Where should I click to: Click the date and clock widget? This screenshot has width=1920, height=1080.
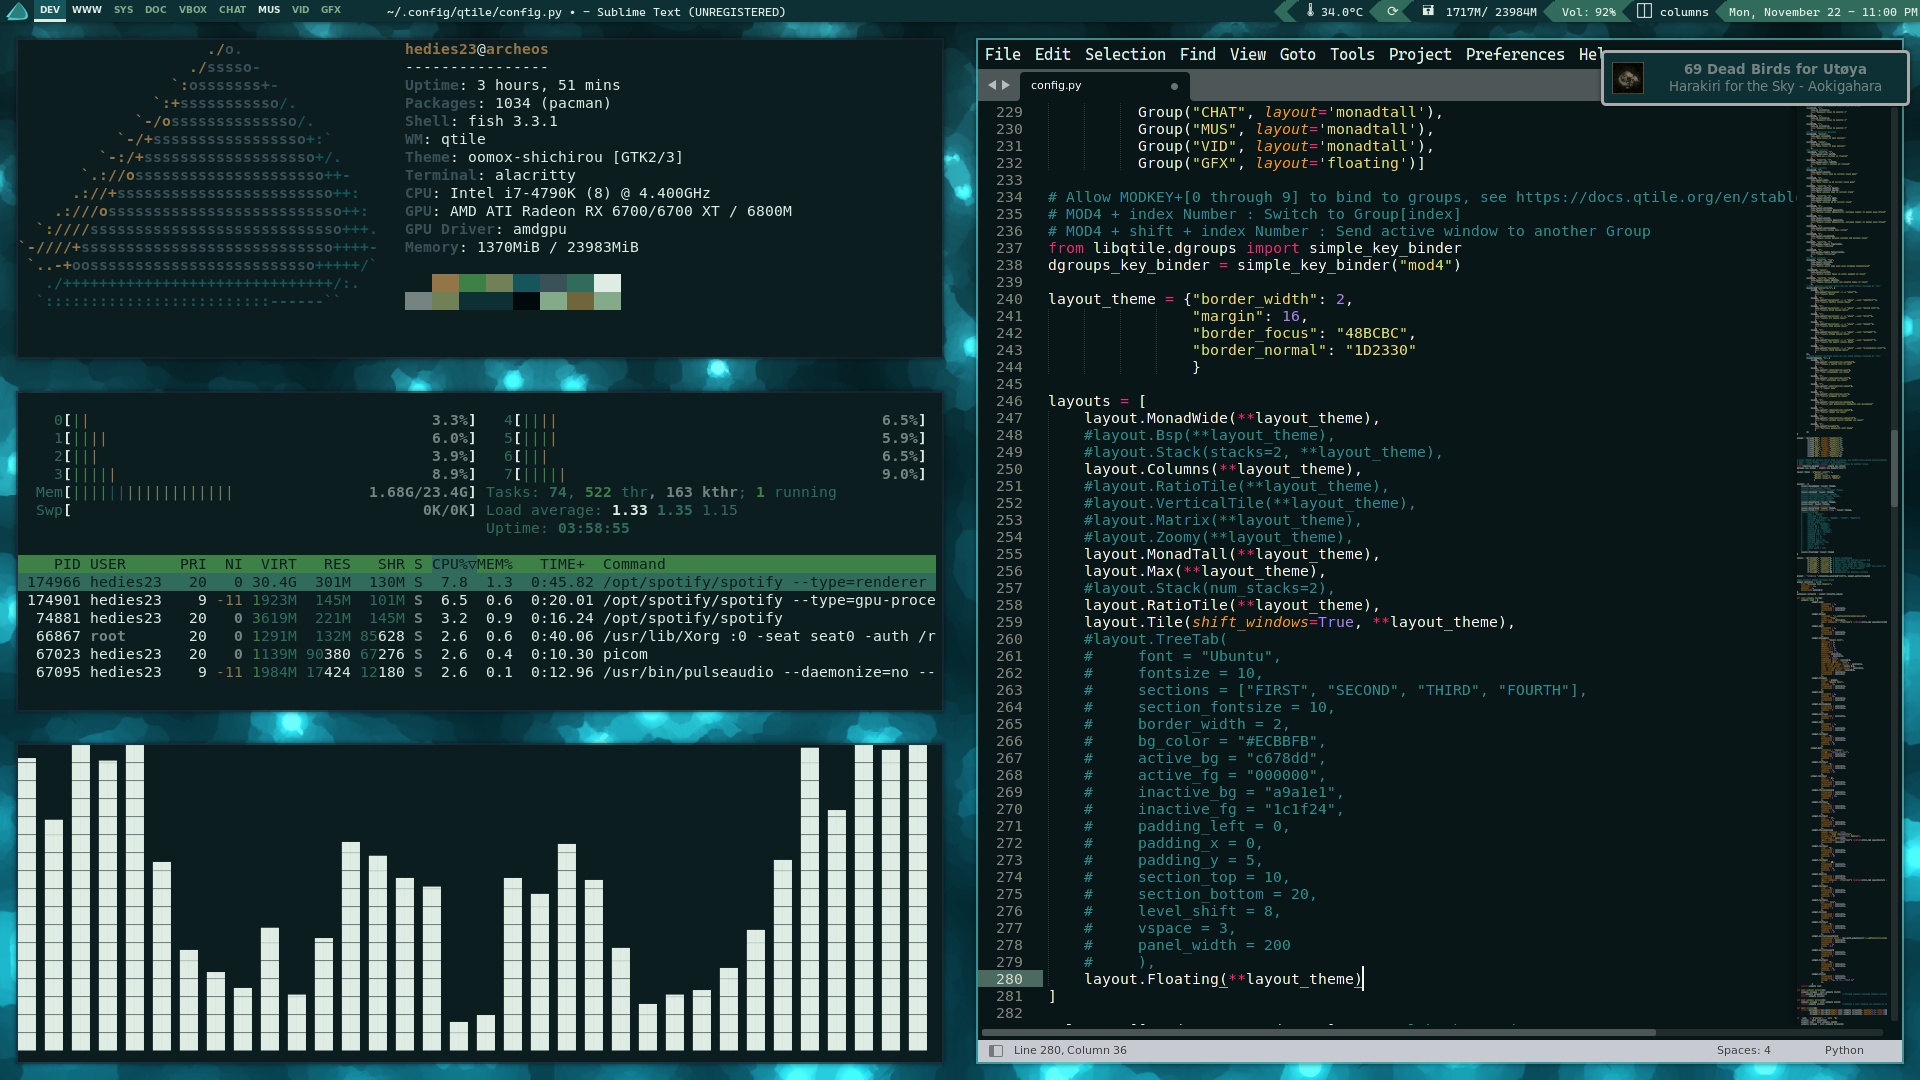pos(1823,12)
